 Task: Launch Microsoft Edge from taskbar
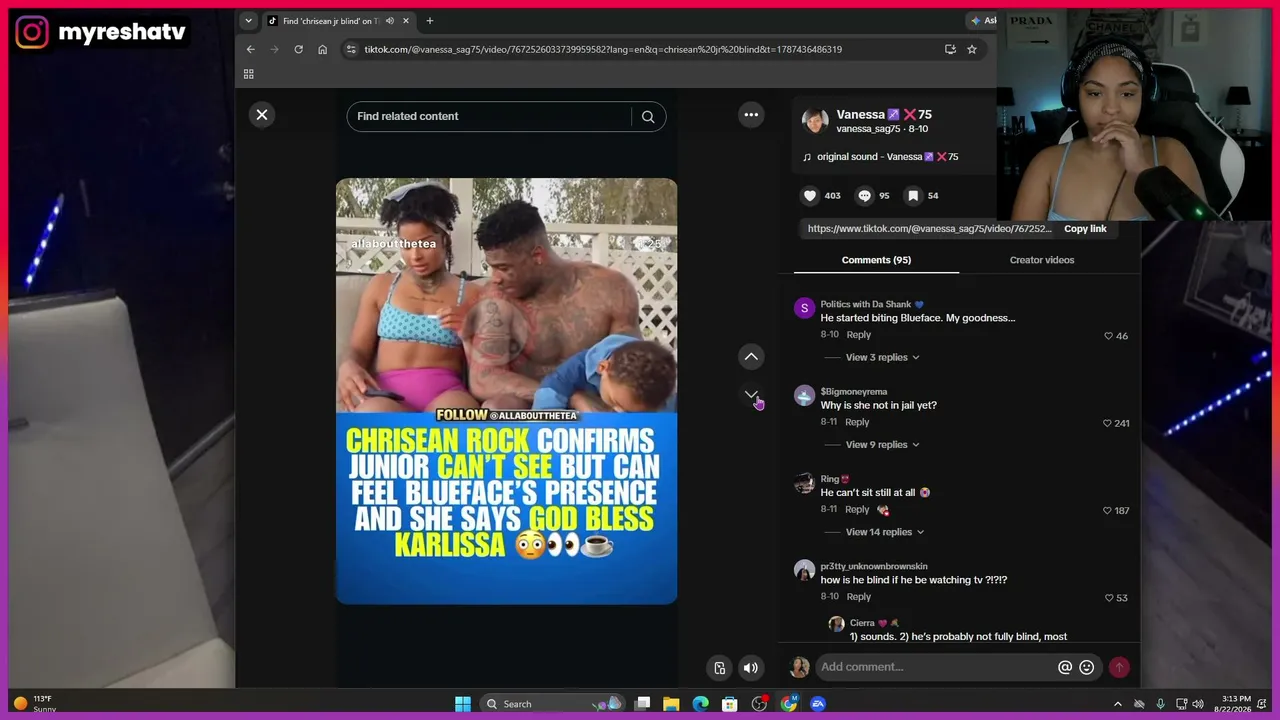coord(701,704)
